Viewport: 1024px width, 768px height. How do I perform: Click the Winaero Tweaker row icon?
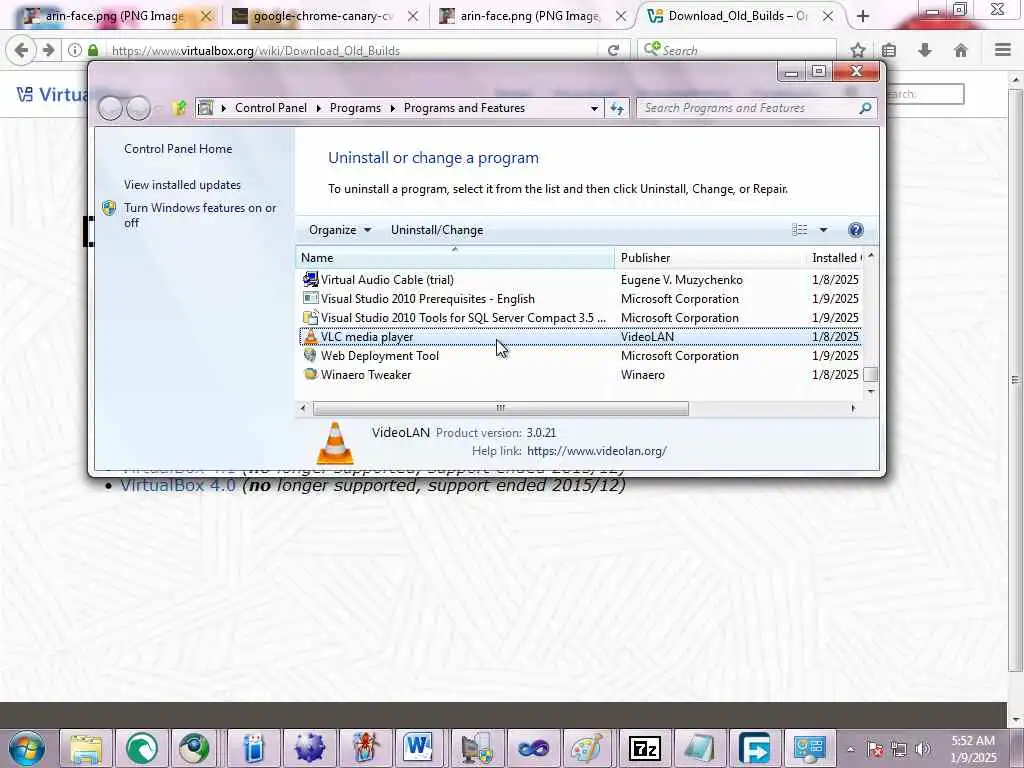click(310, 374)
